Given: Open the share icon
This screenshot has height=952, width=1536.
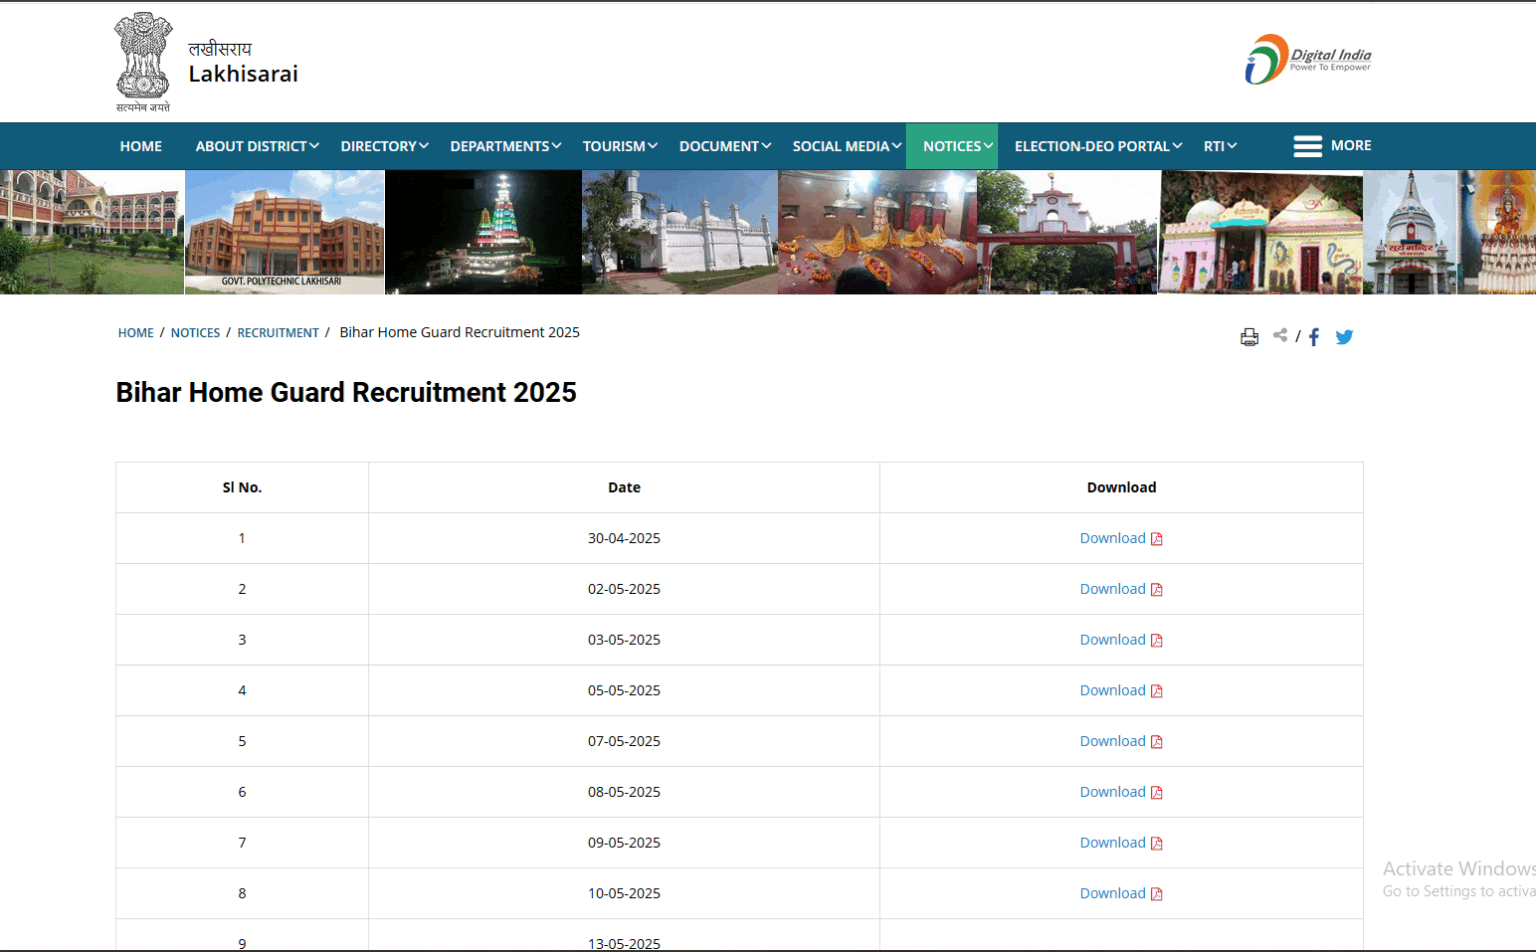Looking at the screenshot, I should coord(1280,336).
